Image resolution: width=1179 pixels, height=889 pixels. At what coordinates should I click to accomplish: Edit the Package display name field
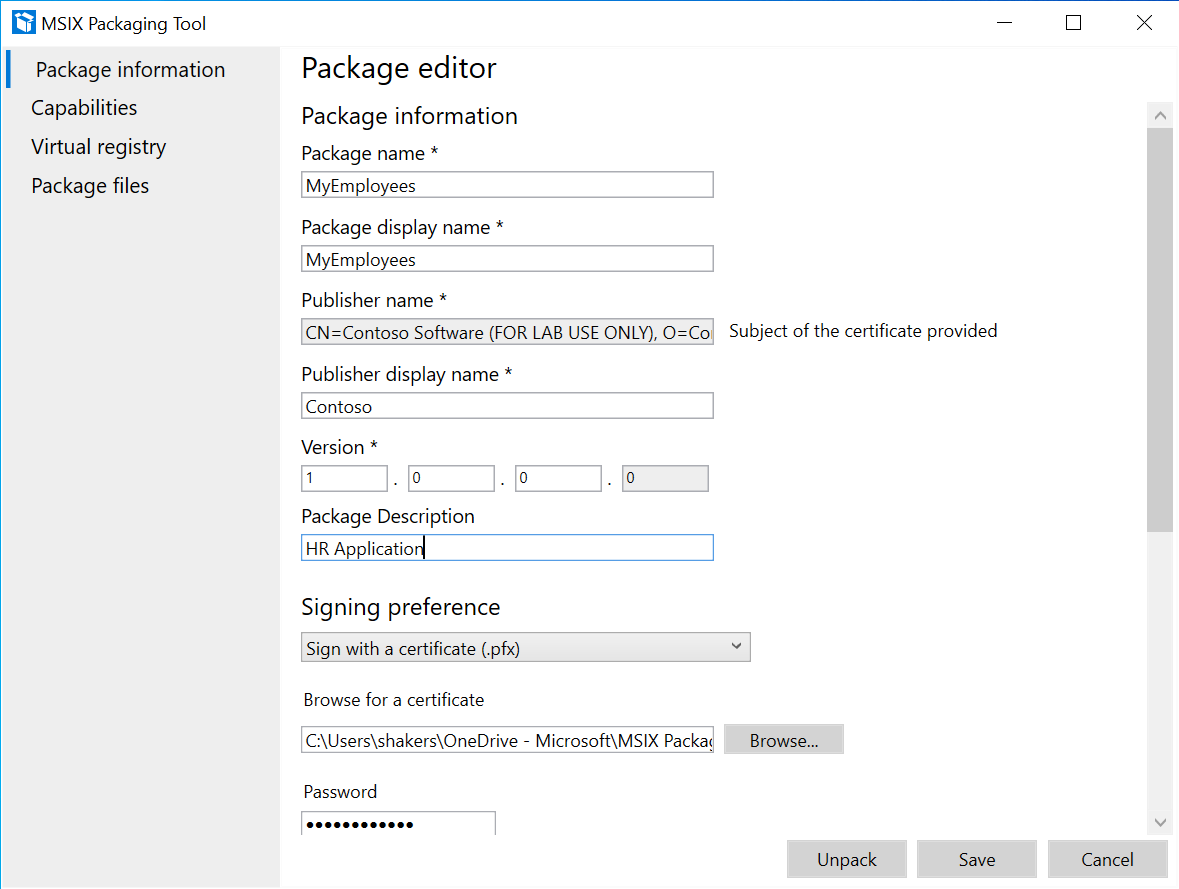[x=506, y=258]
